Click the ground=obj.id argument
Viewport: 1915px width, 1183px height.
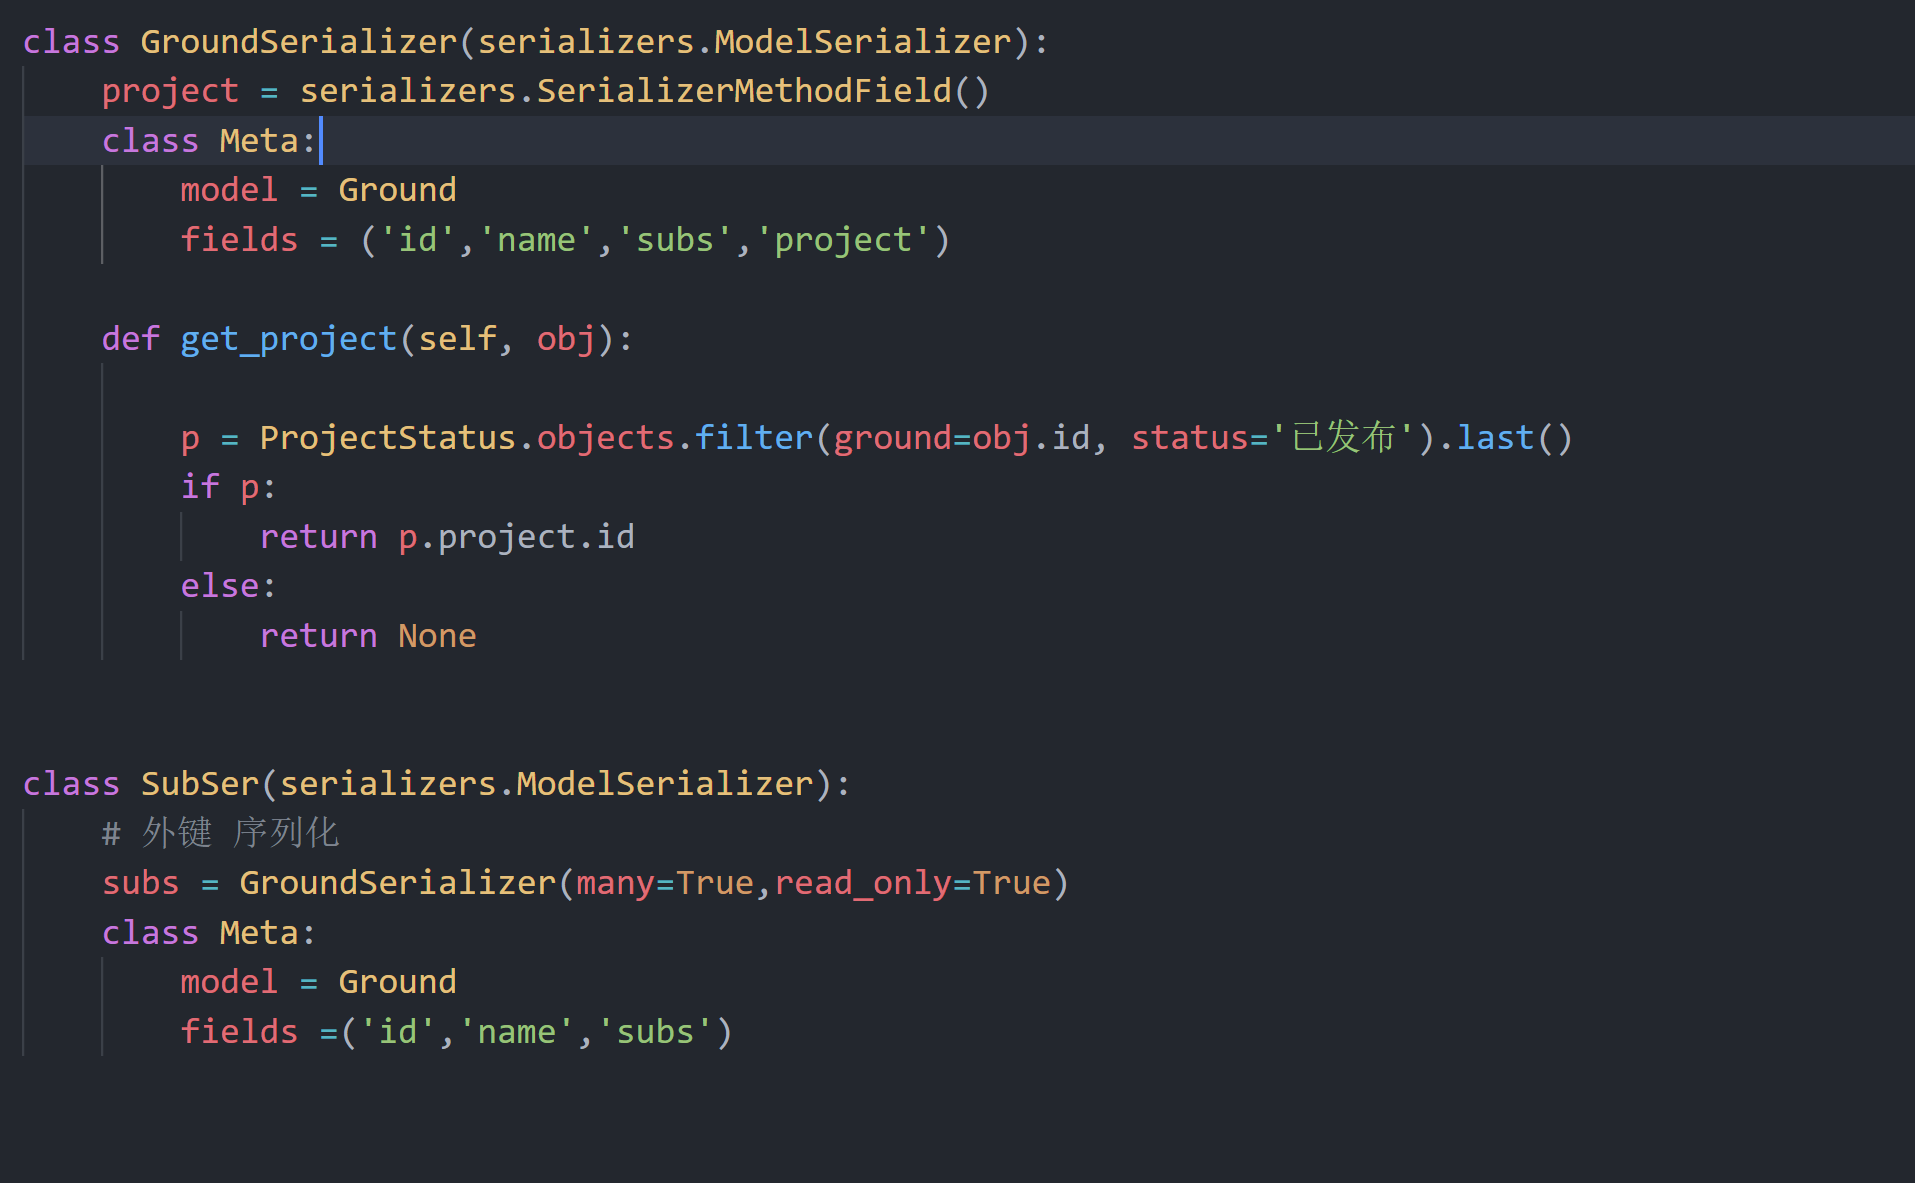(962, 438)
